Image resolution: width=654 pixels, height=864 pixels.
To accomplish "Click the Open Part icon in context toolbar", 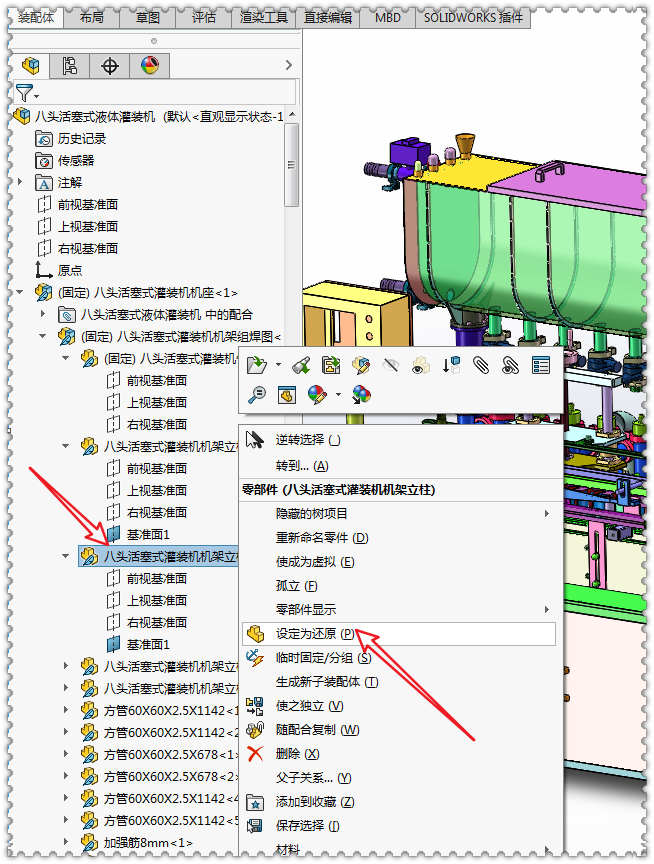I will coord(257,365).
